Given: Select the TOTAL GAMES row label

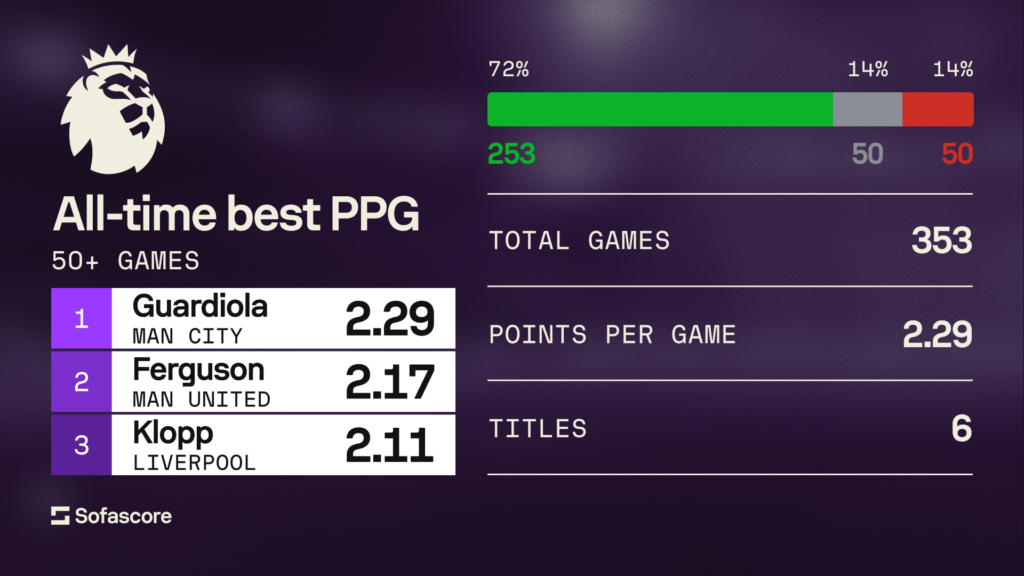Looking at the screenshot, I should (579, 240).
